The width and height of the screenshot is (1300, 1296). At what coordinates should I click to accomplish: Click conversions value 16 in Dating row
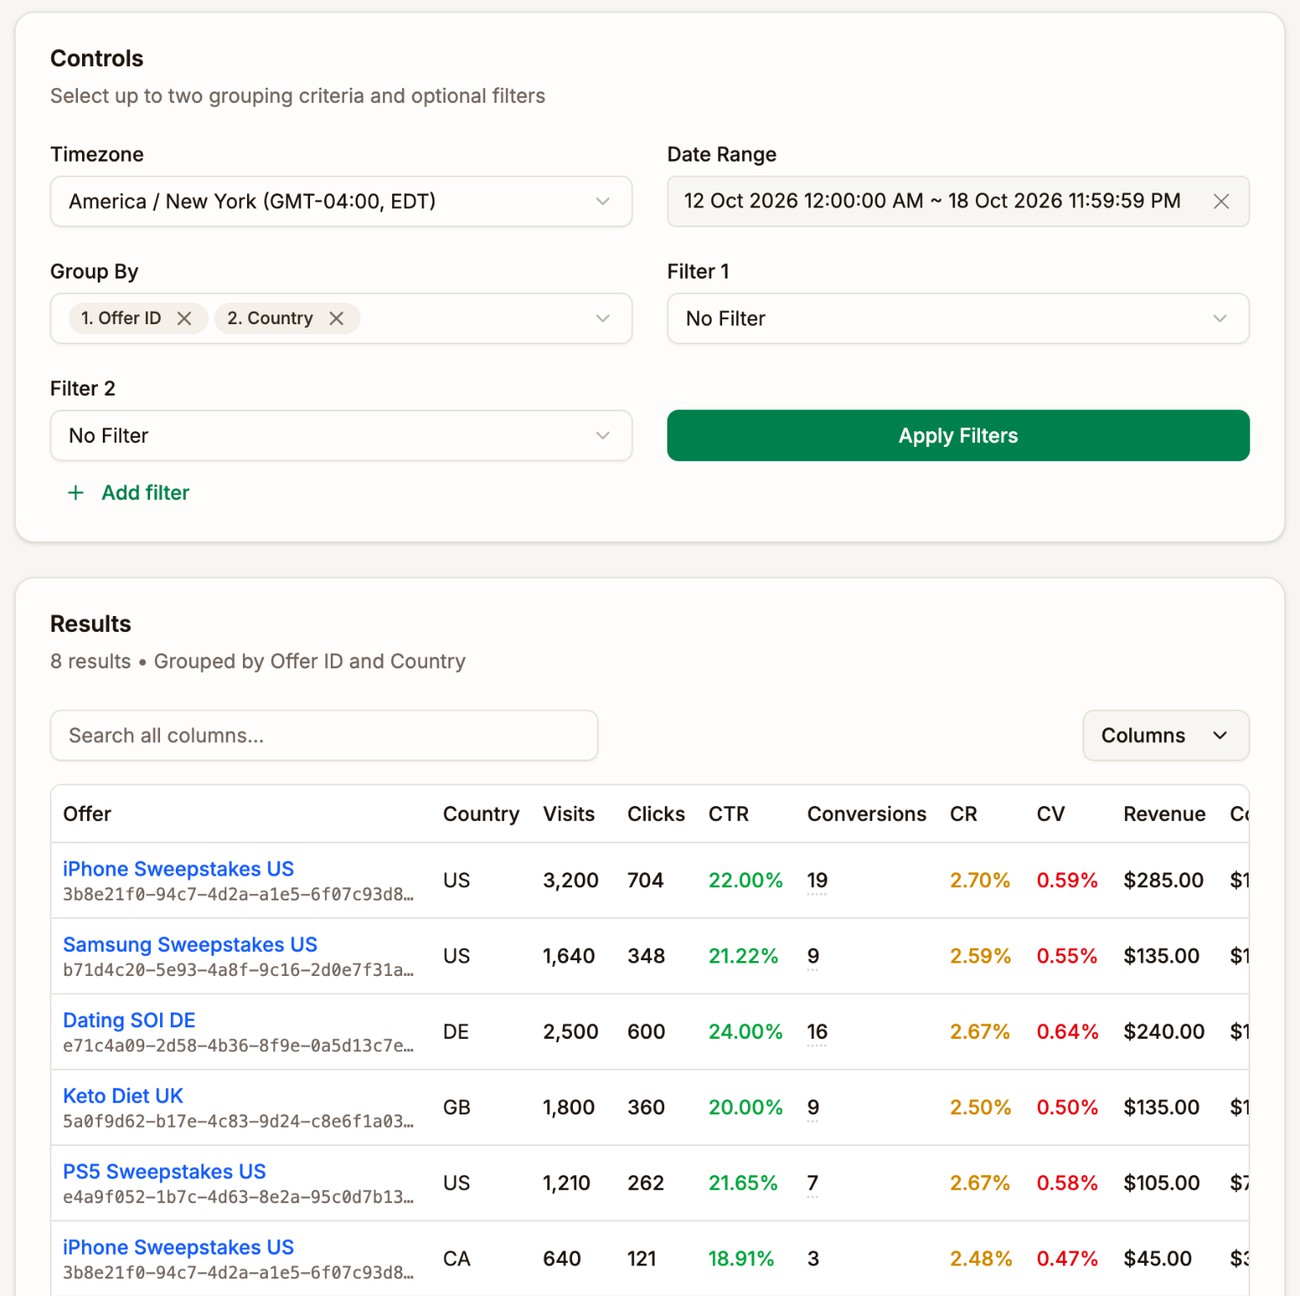[817, 1031]
